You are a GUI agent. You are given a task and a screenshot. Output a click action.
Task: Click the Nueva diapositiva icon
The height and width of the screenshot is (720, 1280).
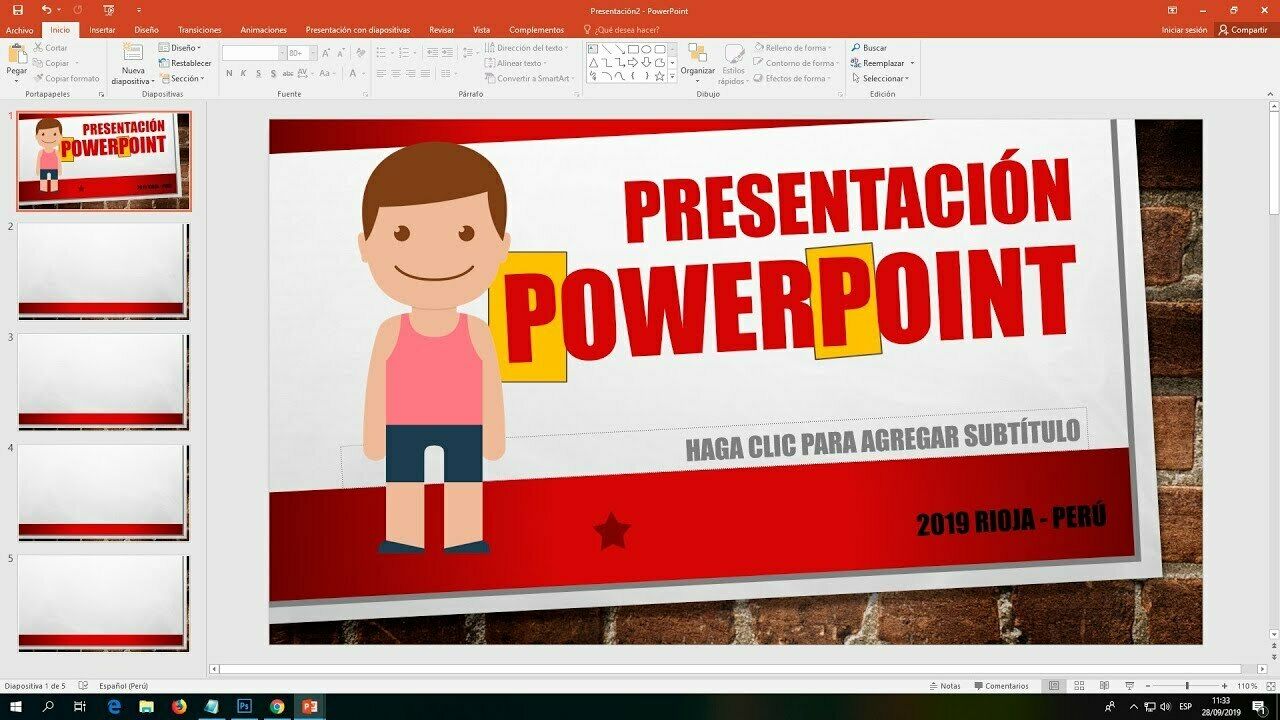coord(133,54)
